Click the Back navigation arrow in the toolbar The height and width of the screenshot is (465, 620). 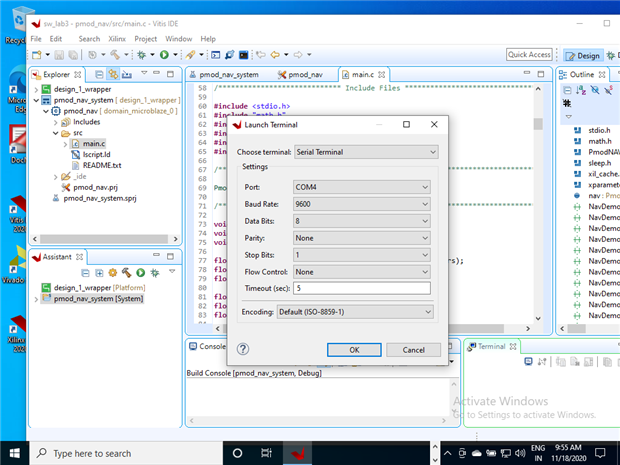(x=275, y=55)
